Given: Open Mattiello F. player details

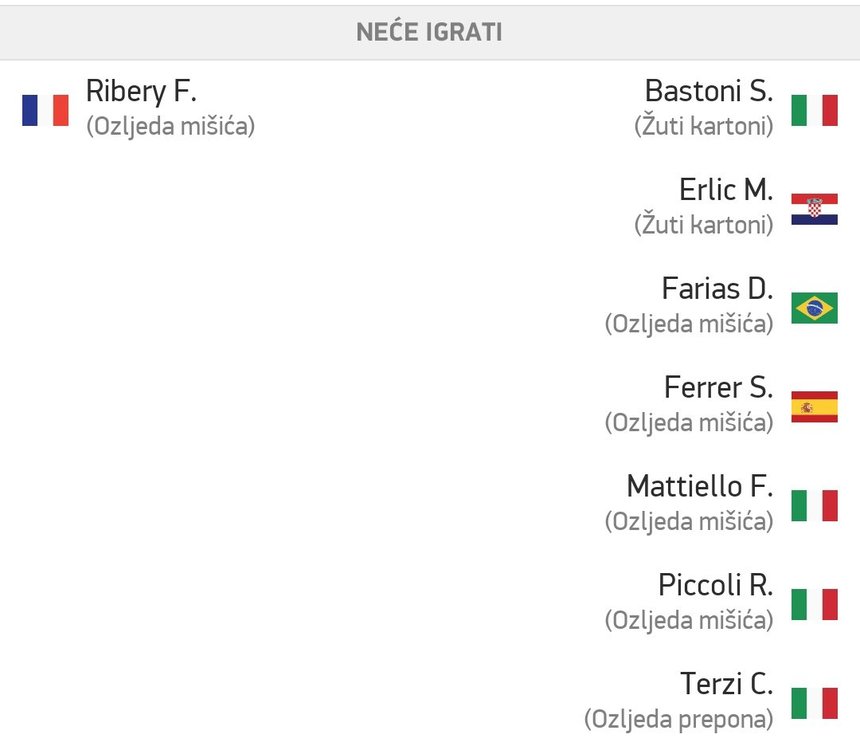Looking at the screenshot, I should click(699, 487).
